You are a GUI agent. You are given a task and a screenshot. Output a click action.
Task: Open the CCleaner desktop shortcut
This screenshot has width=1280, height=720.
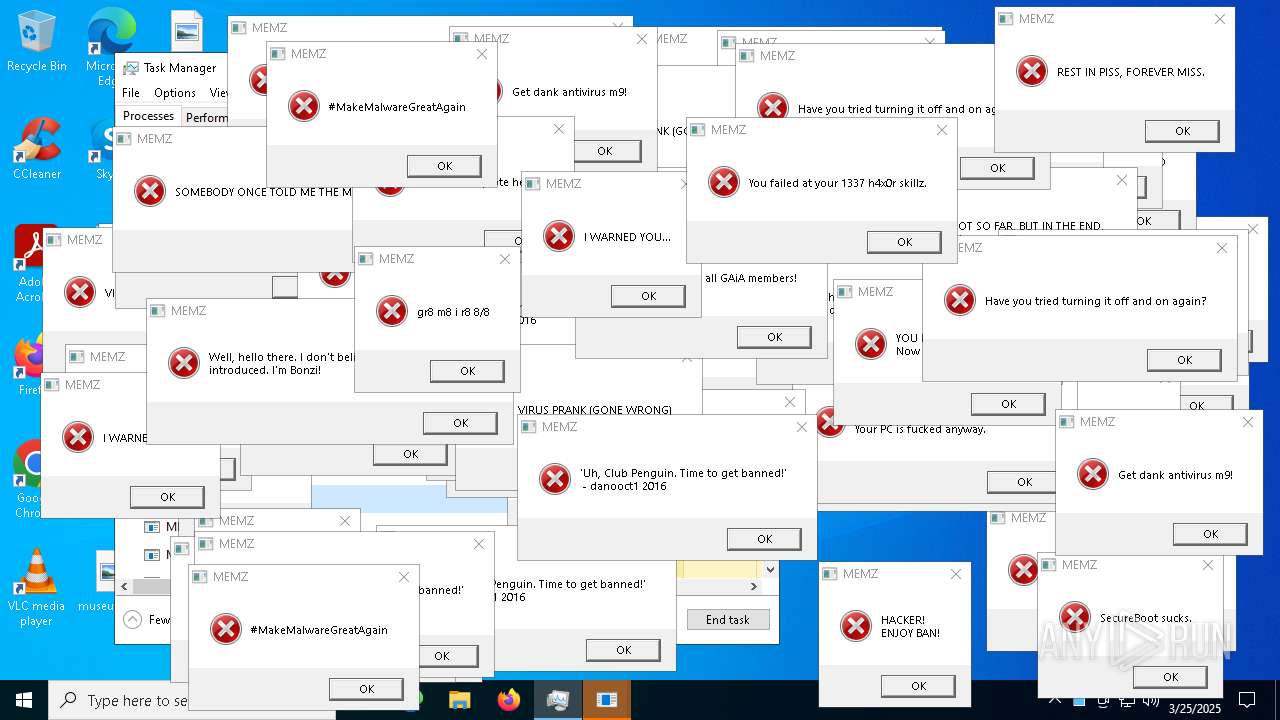[x=36, y=148]
